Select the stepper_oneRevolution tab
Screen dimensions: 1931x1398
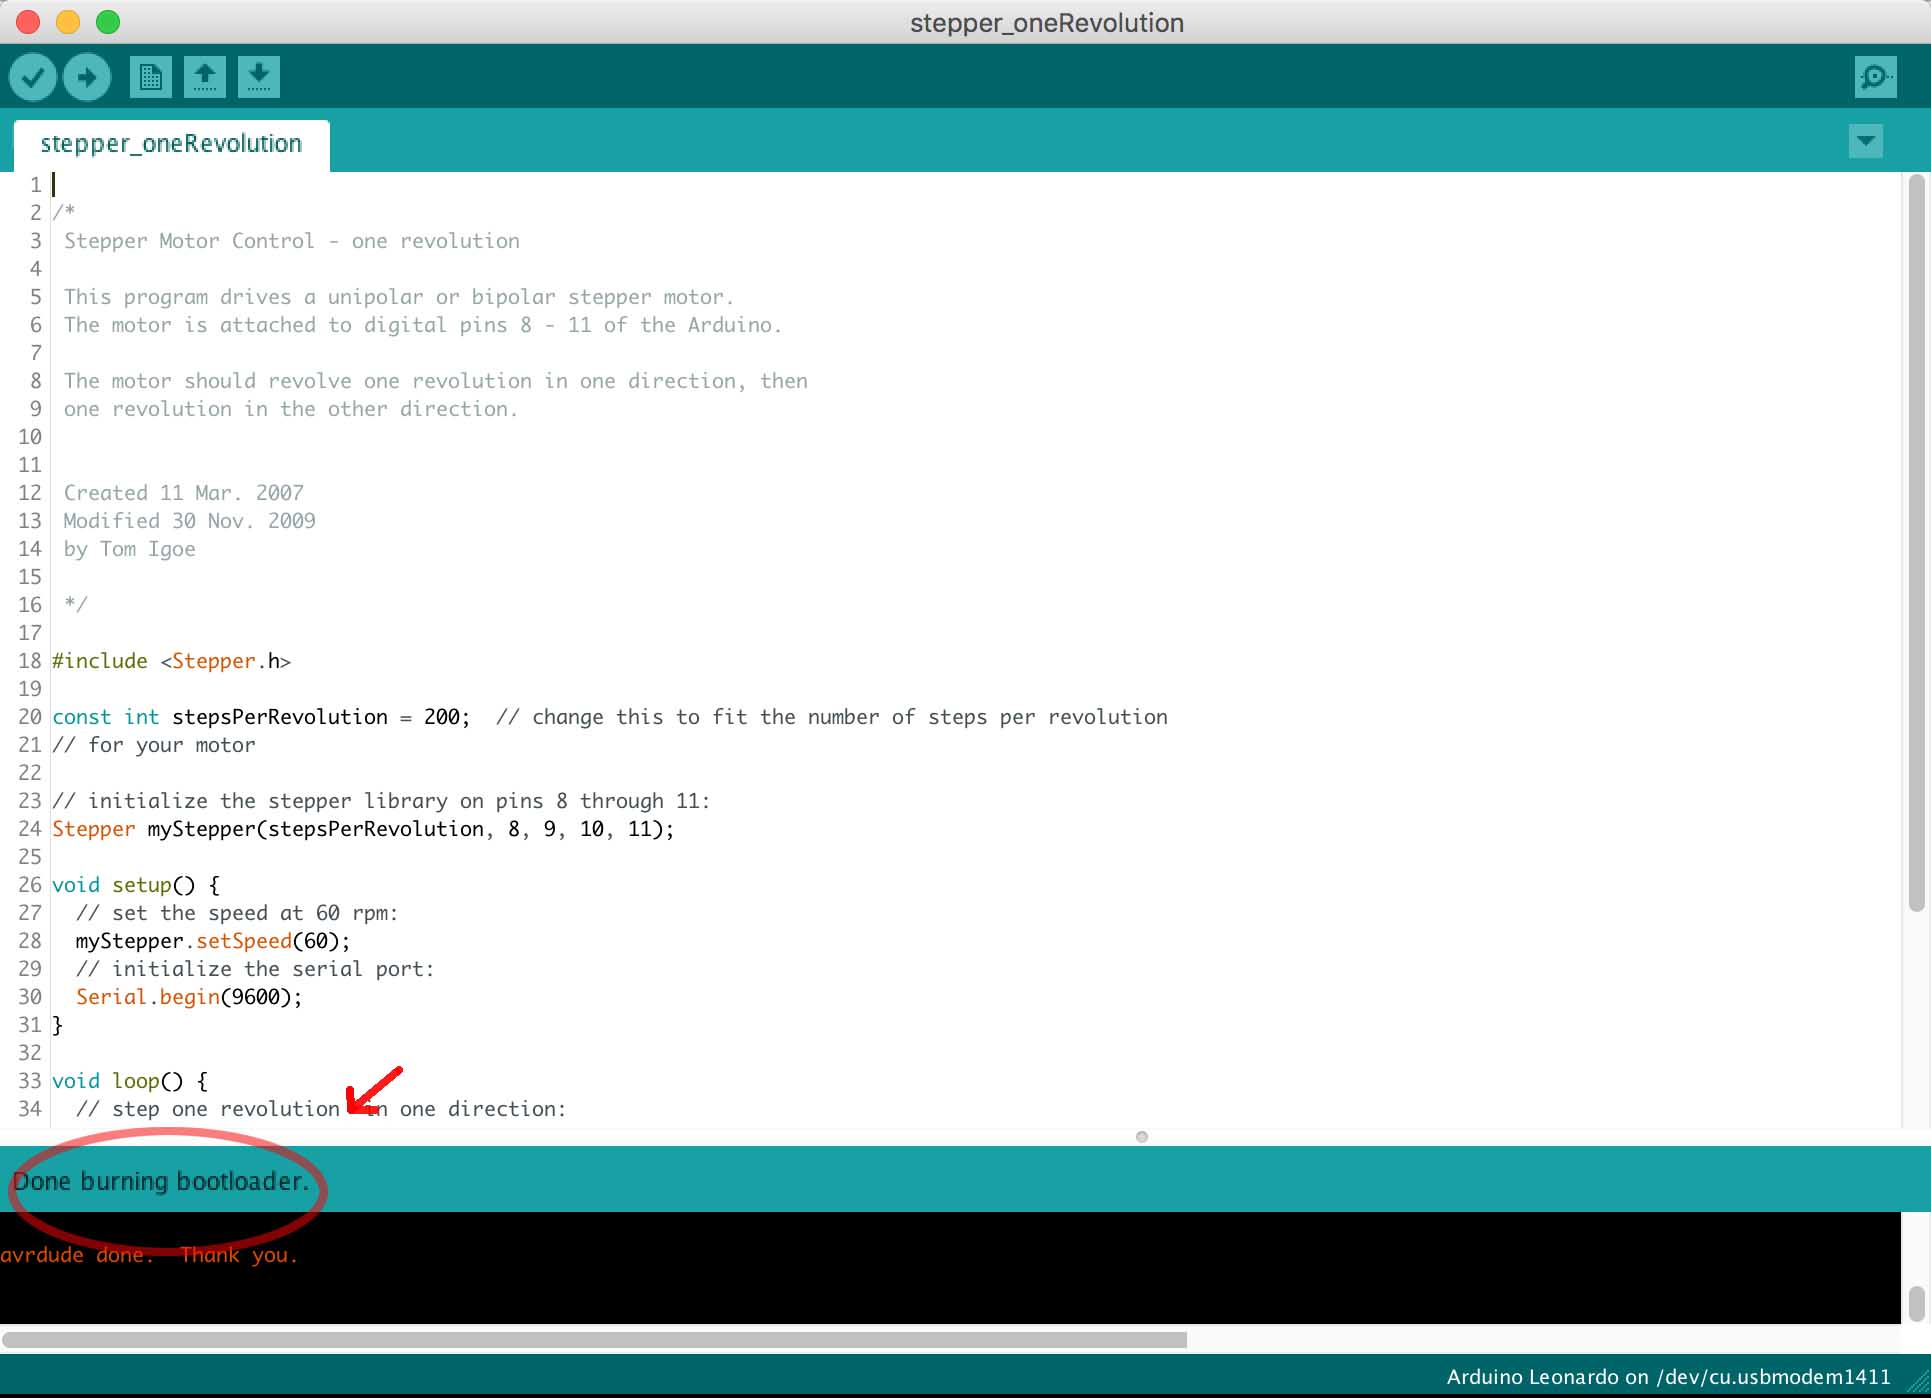pyautogui.click(x=170, y=144)
